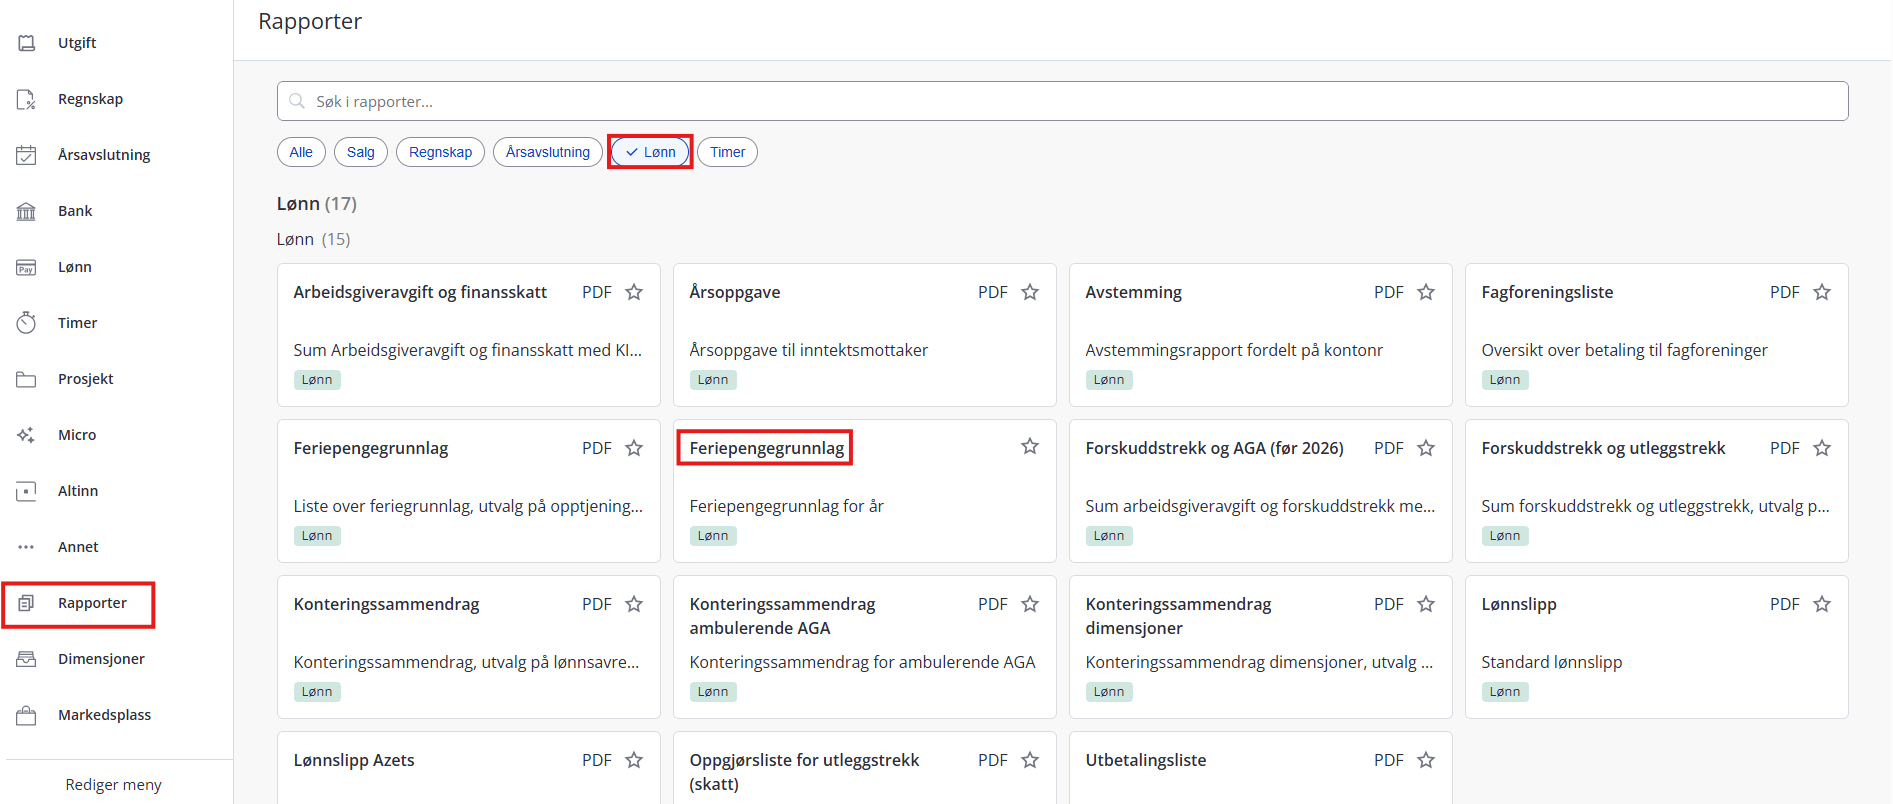Star the Konteringssammendrag ambulerende AGA report

tap(1030, 604)
